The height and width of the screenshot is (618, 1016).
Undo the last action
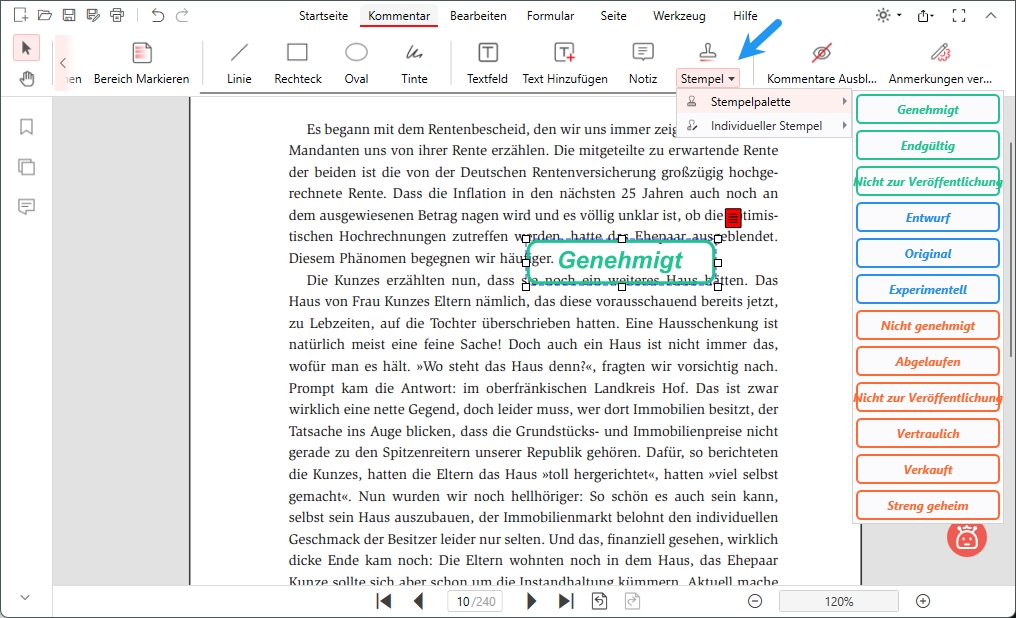[157, 15]
